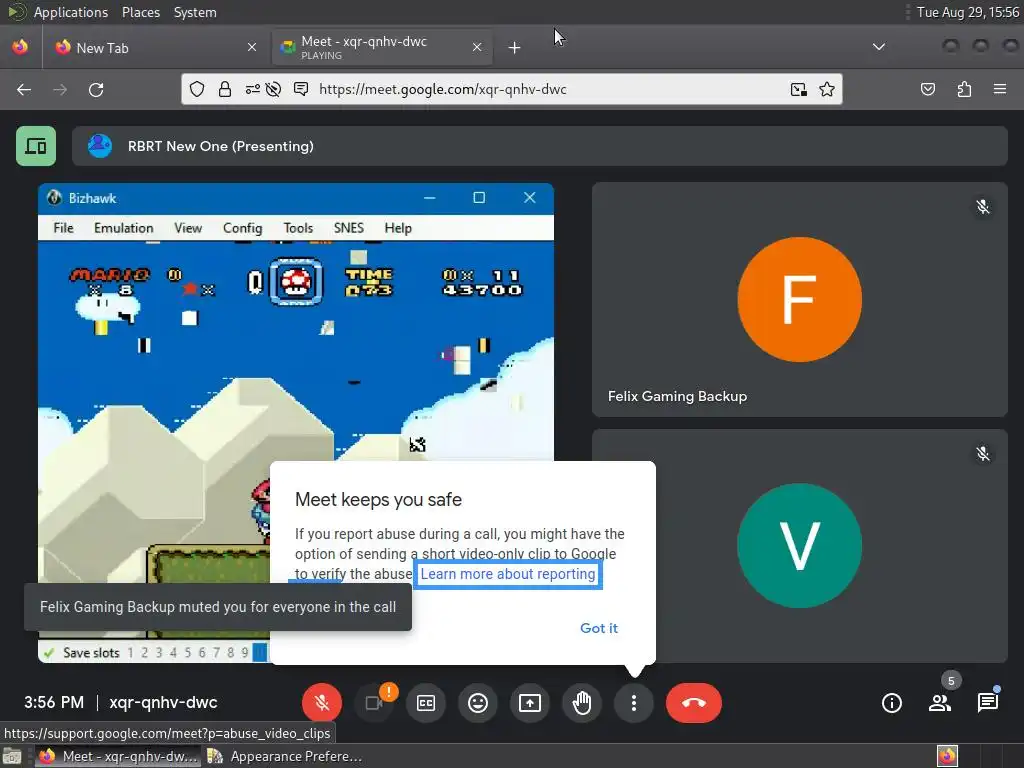Open the Firefox hamburger application menu

coord(1000,89)
